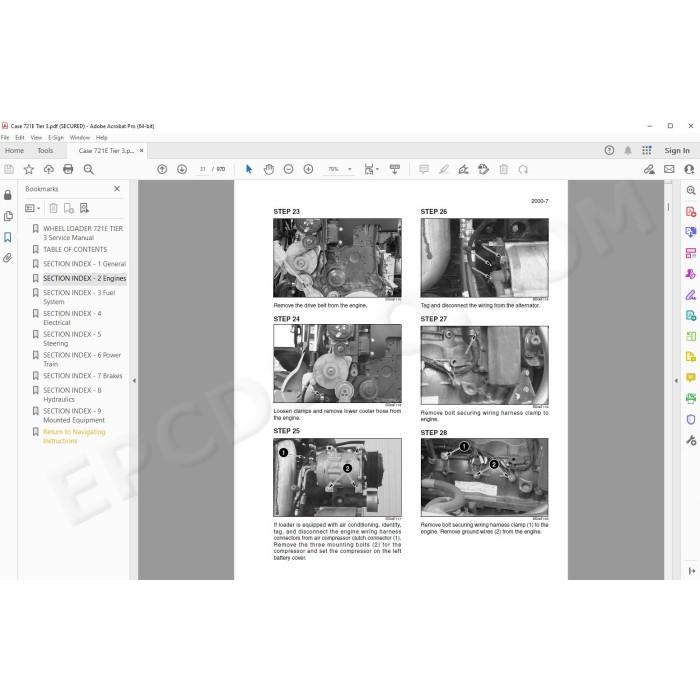Click Return to Navigating Instructions bookmark
The image size is (700, 700).
pyautogui.click(x=74, y=436)
